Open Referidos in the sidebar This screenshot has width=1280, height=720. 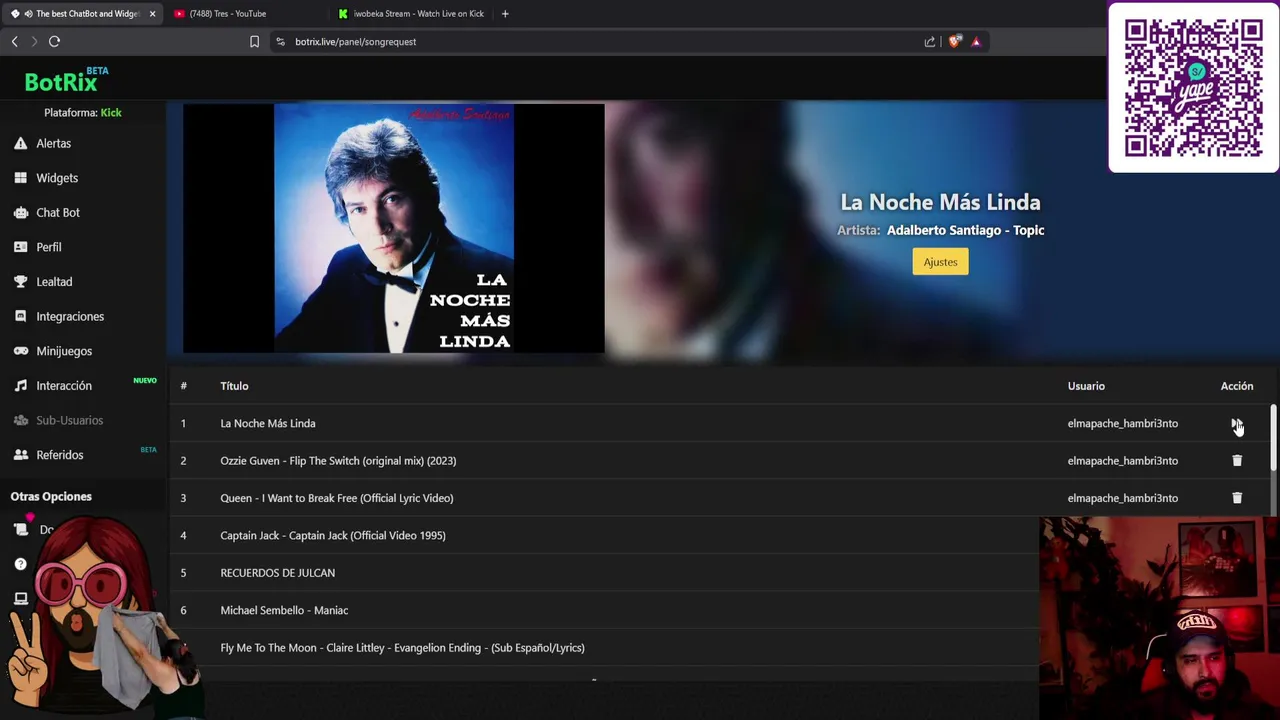click(60, 455)
